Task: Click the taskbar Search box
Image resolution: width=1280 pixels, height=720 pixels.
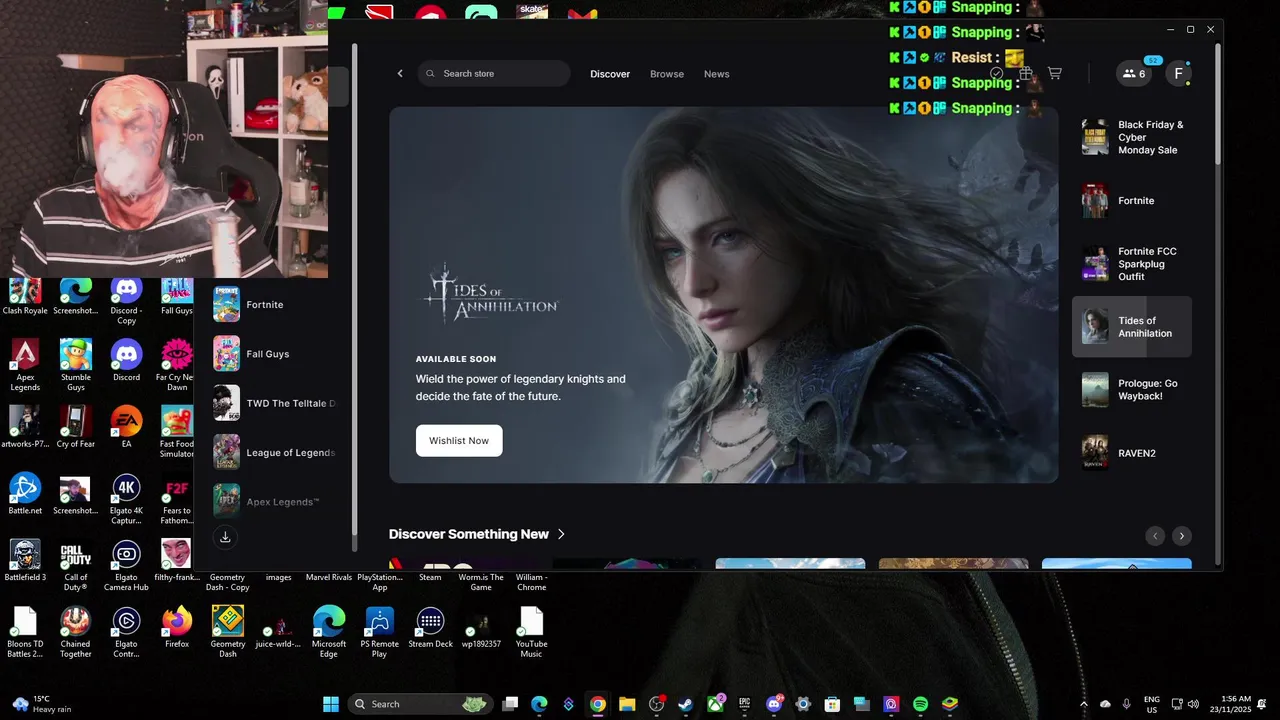Action: (x=420, y=704)
